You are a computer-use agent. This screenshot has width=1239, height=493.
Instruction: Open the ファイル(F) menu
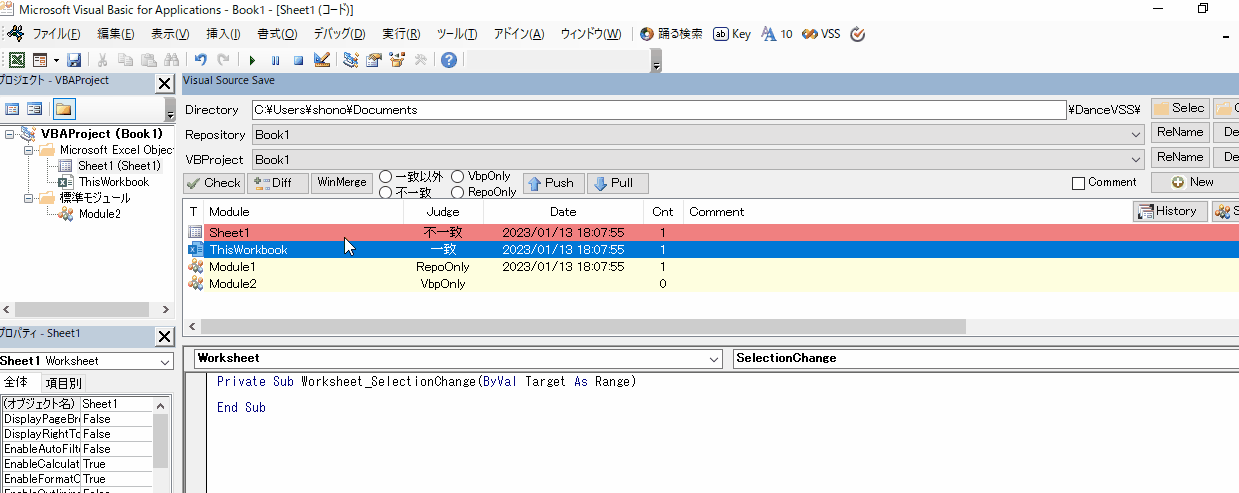pyautogui.click(x=56, y=34)
